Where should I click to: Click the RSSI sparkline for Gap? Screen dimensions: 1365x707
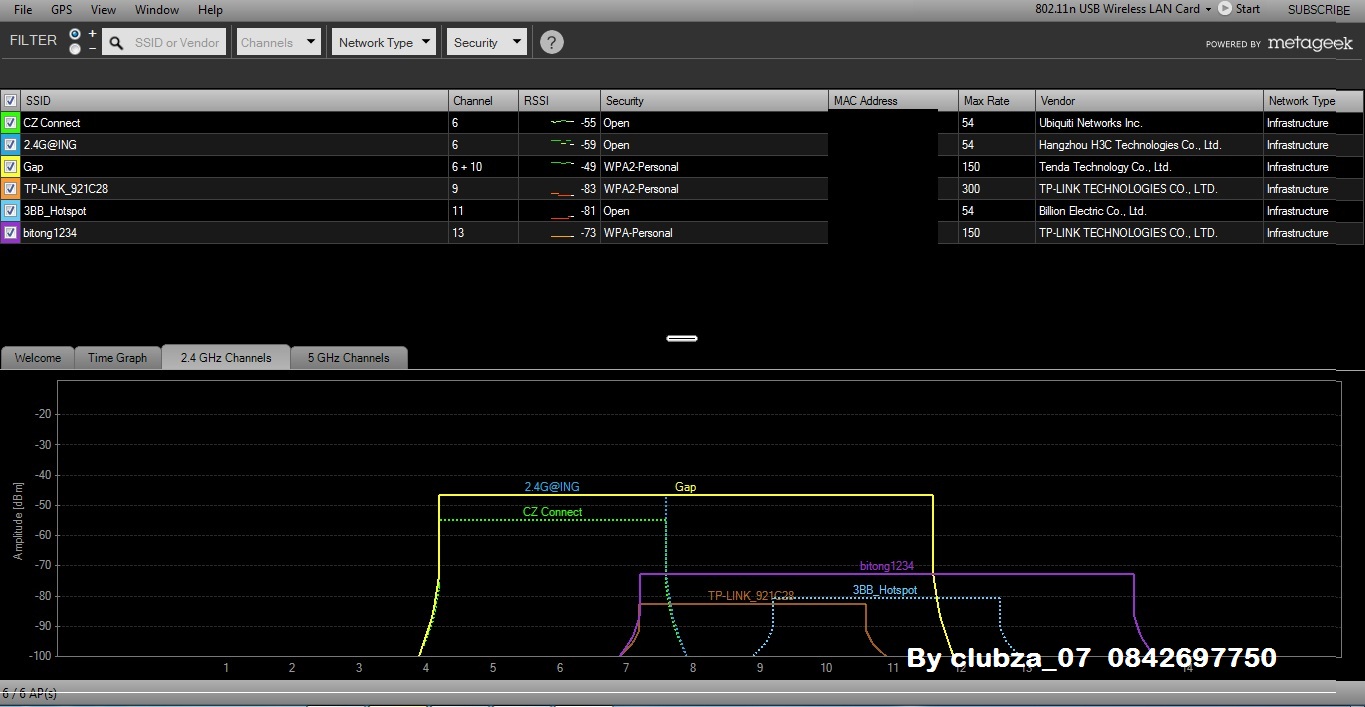562,165
